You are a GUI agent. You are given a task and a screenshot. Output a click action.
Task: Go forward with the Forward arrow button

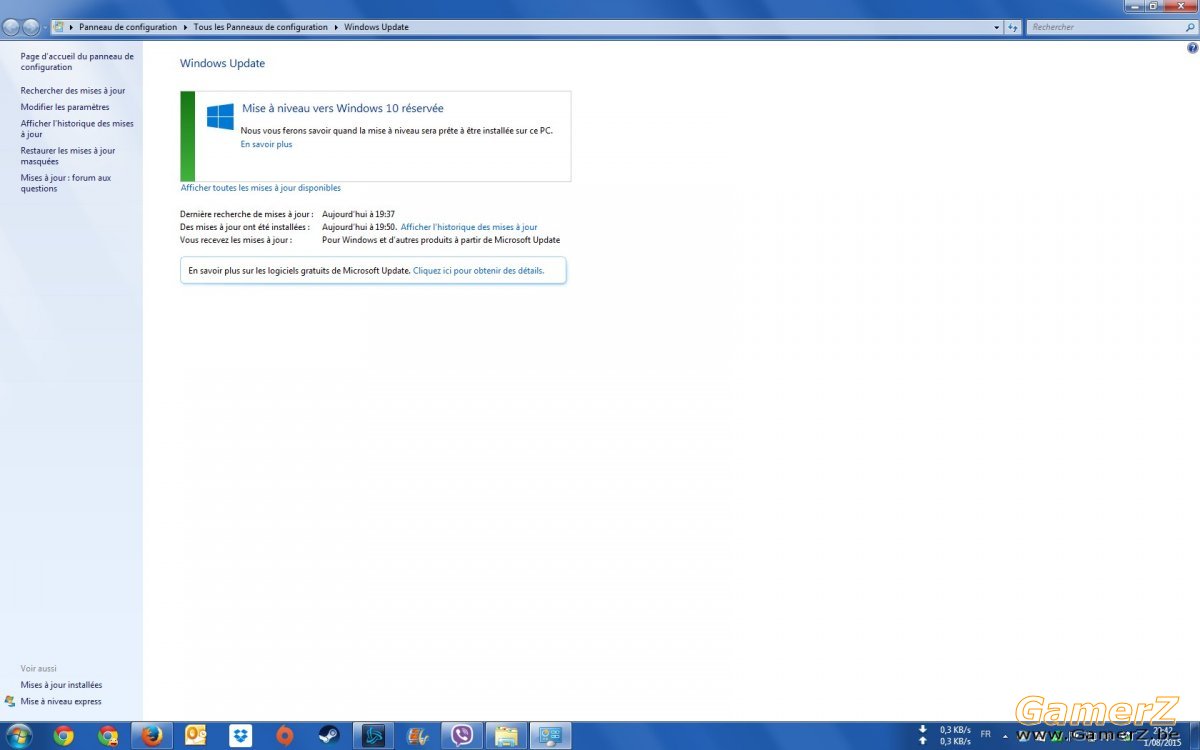pos(31,27)
